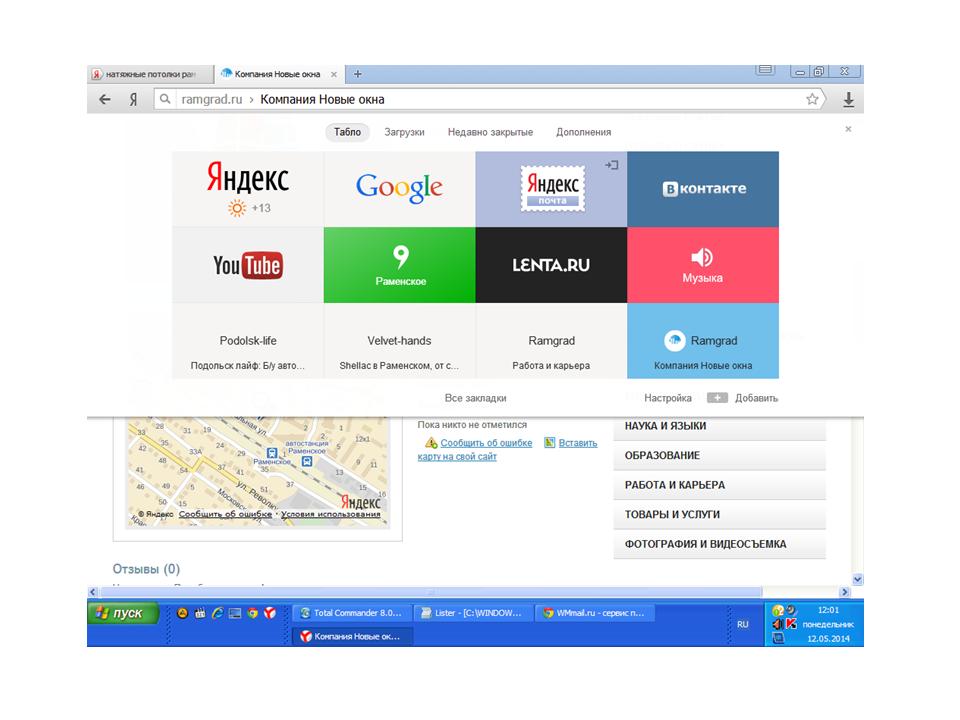Viewport: 960px width, 720px height.
Task: Open the LENTA.RU tile
Action: pos(551,265)
